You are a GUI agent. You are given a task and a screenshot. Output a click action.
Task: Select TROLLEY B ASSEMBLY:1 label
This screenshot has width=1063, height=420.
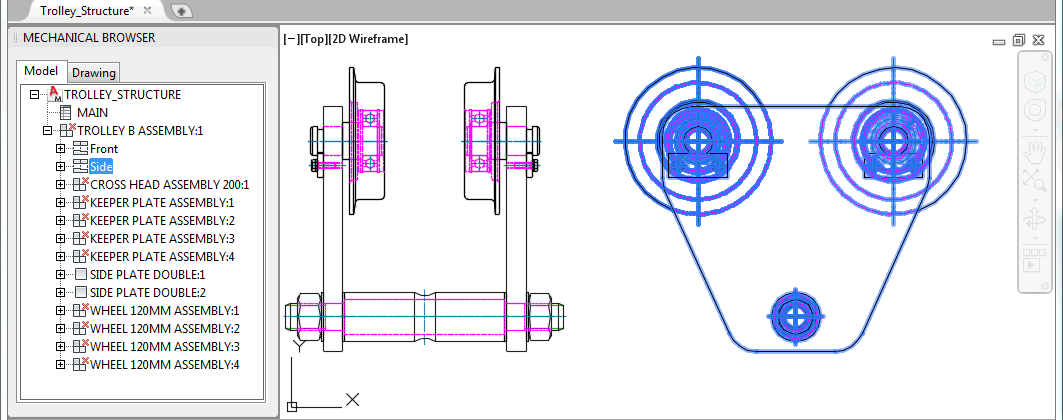tap(140, 131)
